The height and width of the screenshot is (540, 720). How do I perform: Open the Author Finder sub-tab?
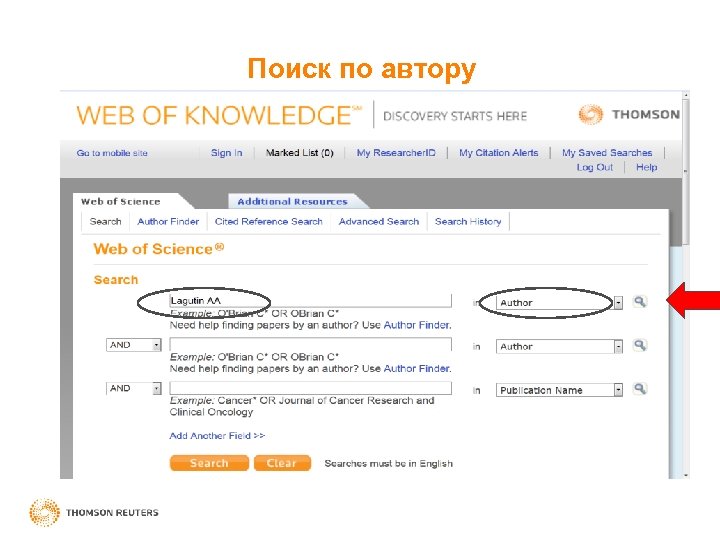168,221
